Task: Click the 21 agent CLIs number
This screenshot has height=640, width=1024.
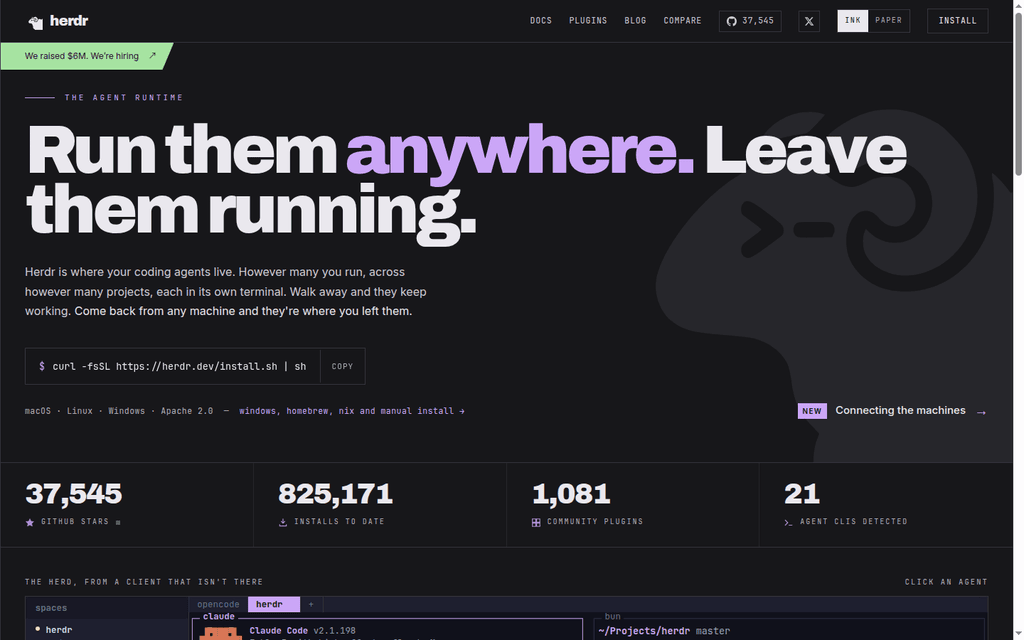Action: [801, 494]
